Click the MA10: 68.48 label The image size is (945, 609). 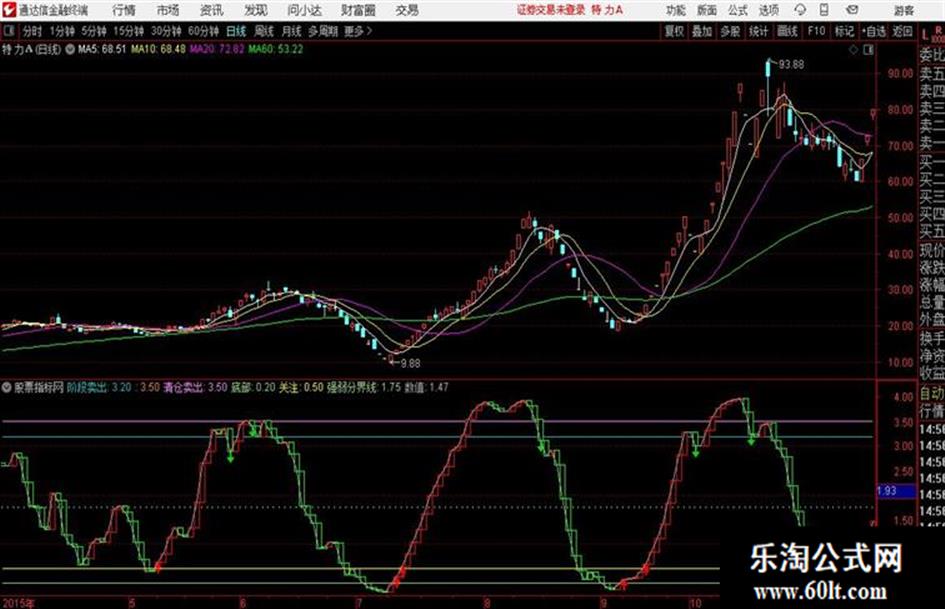point(158,49)
